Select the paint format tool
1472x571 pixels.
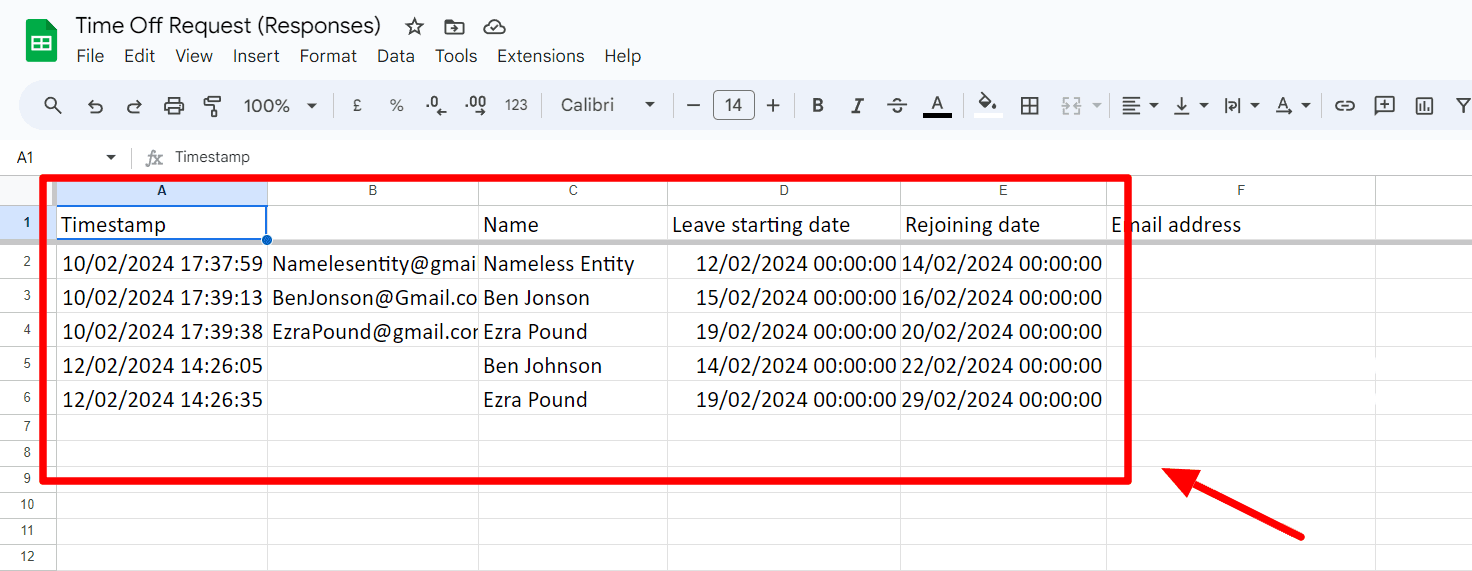[212, 105]
